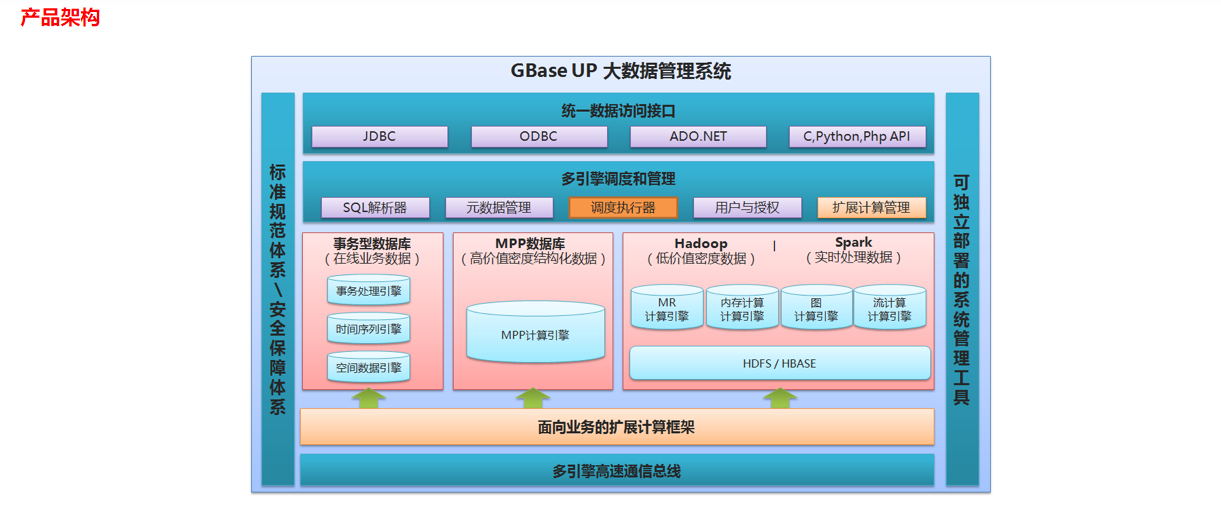
Task: Select the 流计算 计算引擎 cylinder
Action: pos(889,308)
